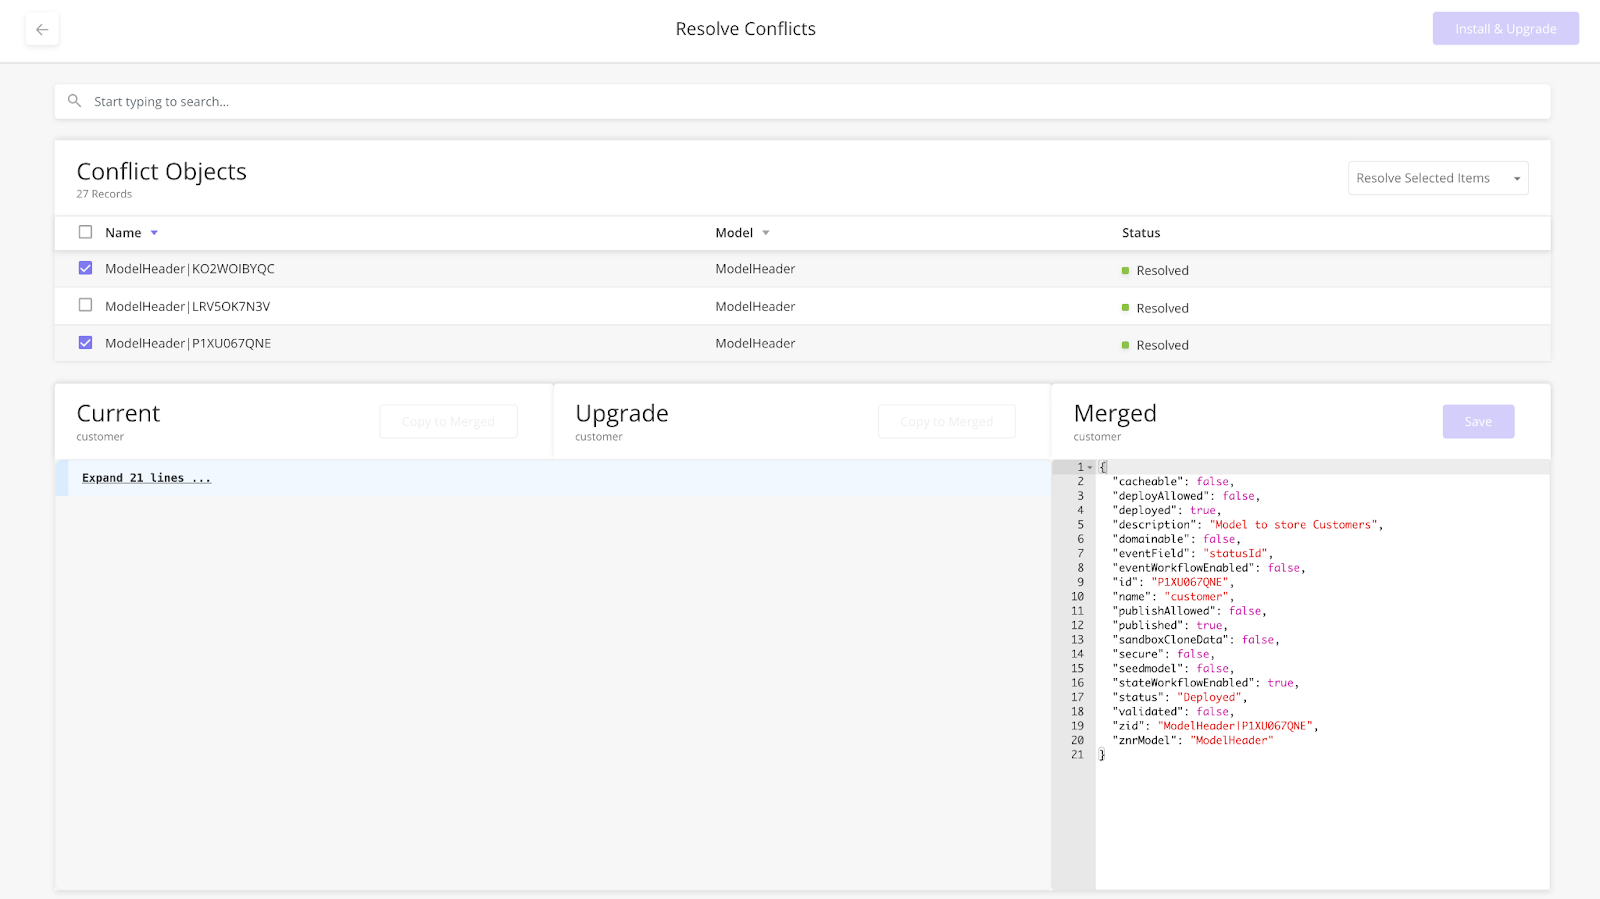
Task: Click green Resolved status dot for KO2WOIBYQC
Action: [1125, 271]
